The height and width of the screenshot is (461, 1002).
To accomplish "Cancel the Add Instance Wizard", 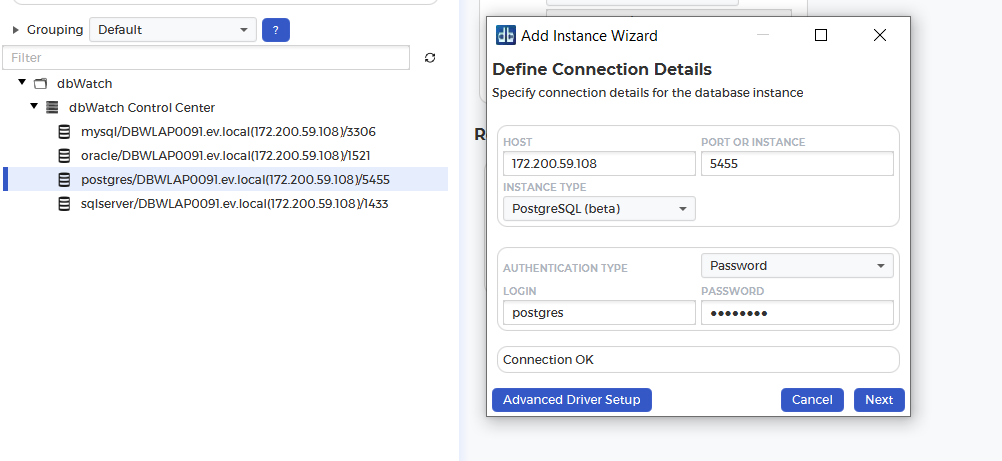I will tap(812, 400).
